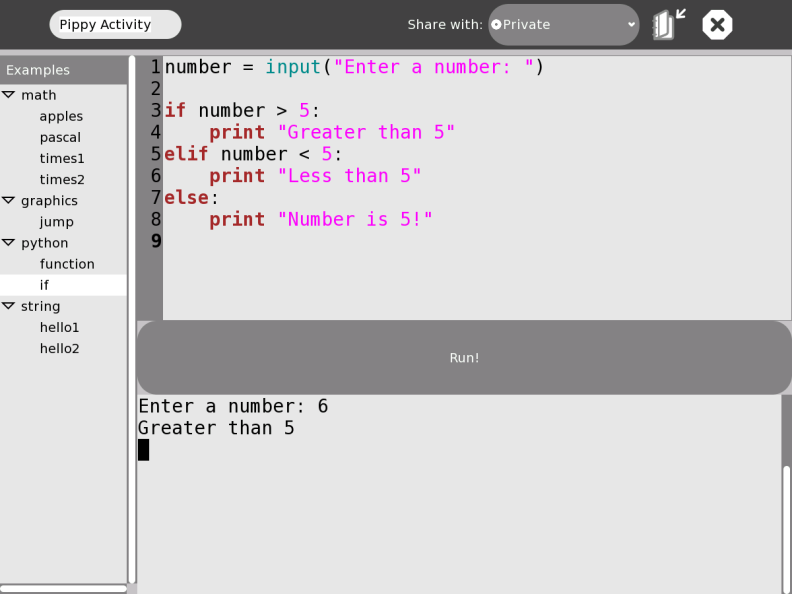Screen dimensions: 792x594
Task: Open the apples example
Action: tap(61, 116)
